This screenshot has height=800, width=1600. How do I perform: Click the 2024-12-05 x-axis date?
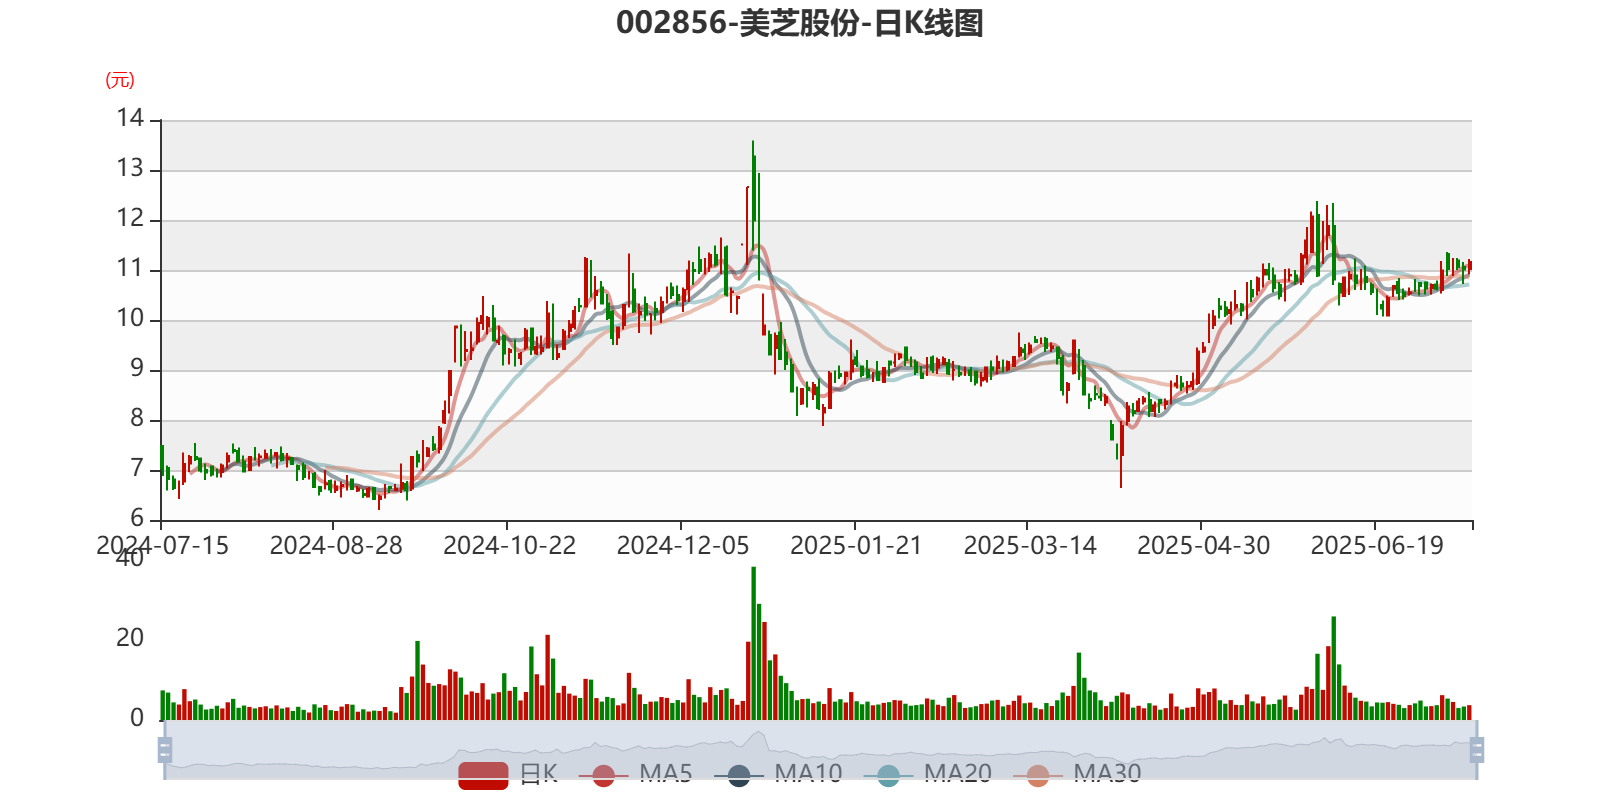pyautogui.click(x=683, y=546)
